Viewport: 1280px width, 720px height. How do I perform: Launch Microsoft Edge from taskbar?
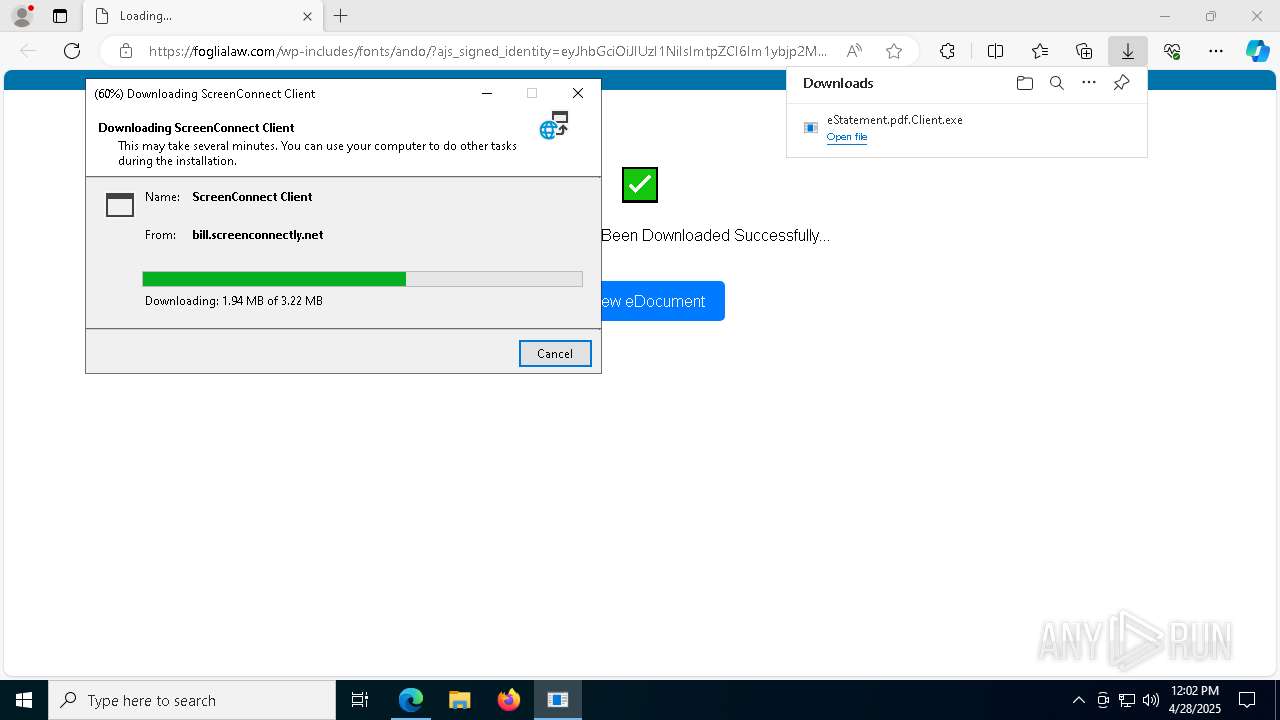point(411,700)
